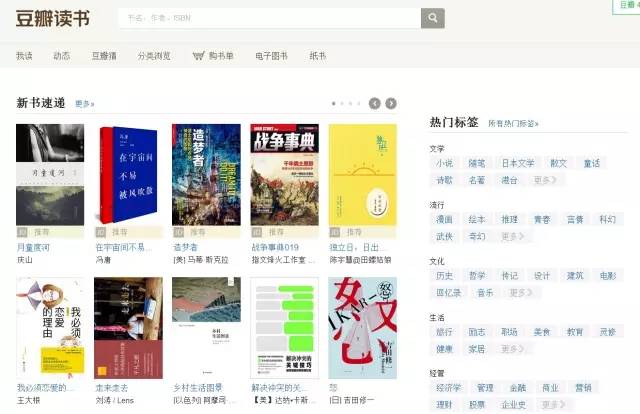Click 战争事典019 title link
This screenshot has width=640, height=414.
[276, 247]
